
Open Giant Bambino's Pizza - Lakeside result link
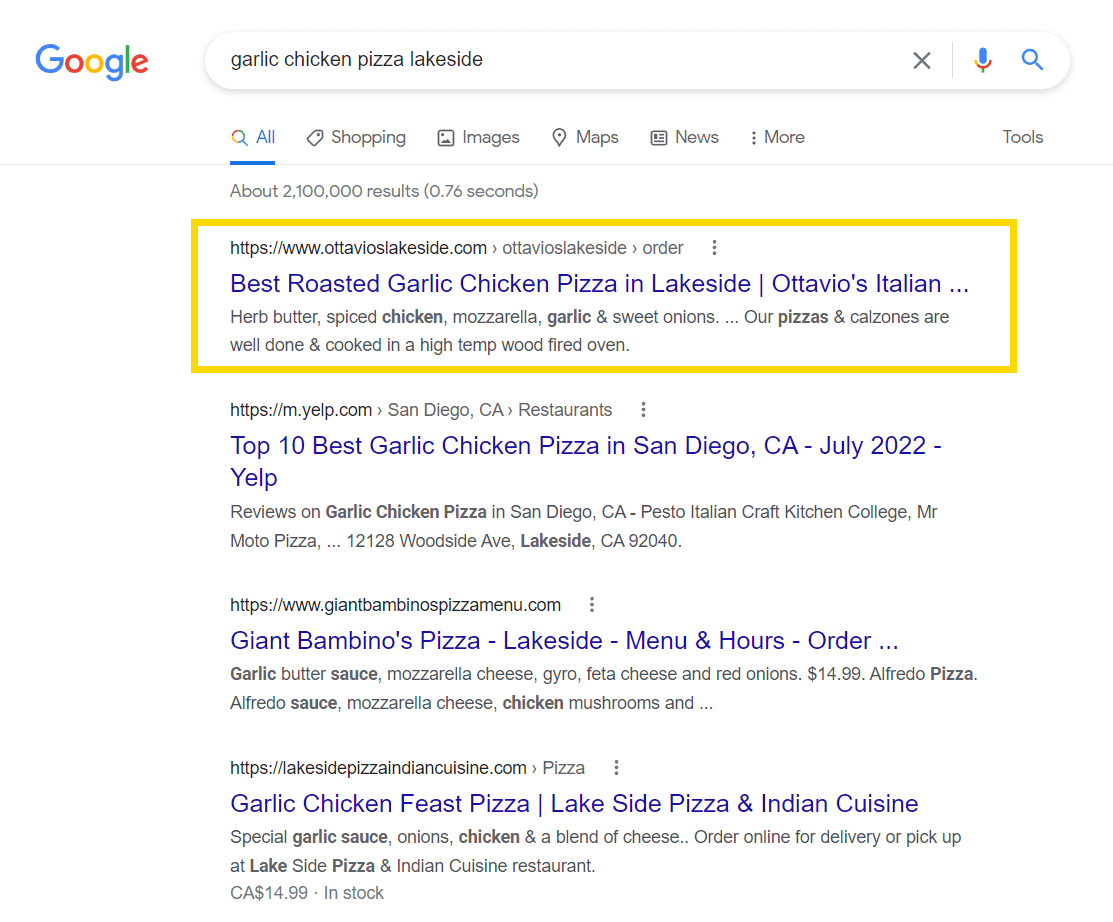point(564,641)
